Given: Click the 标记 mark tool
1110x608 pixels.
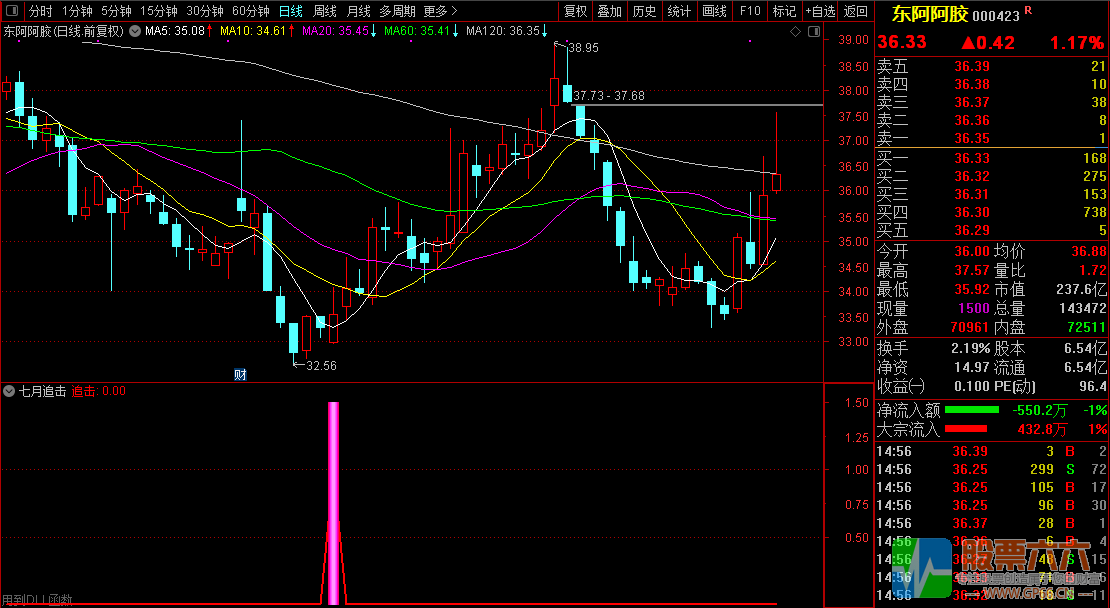Looking at the screenshot, I should 785,11.
